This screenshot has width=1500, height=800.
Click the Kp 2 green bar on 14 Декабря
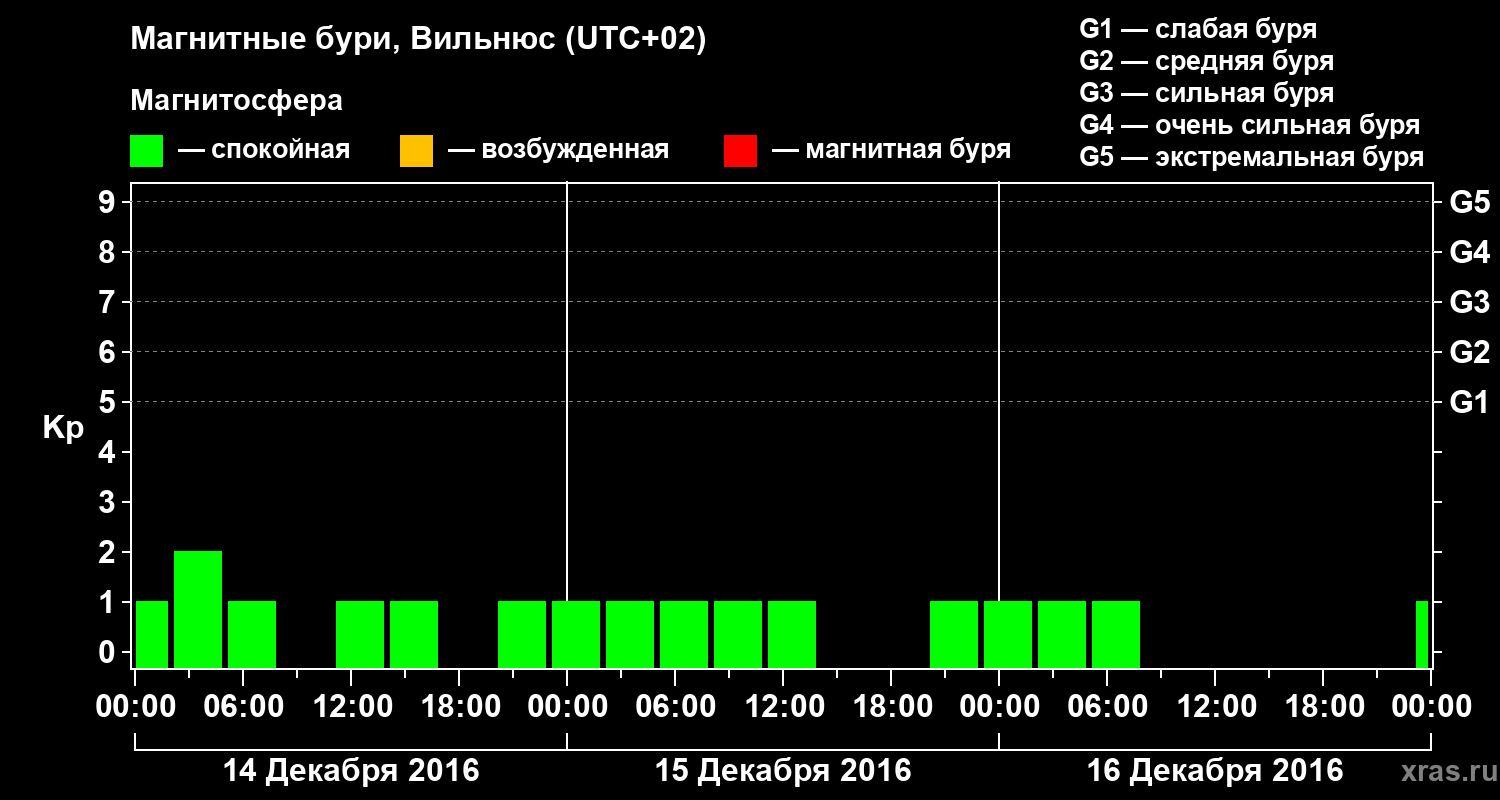click(x=198, y=609)
